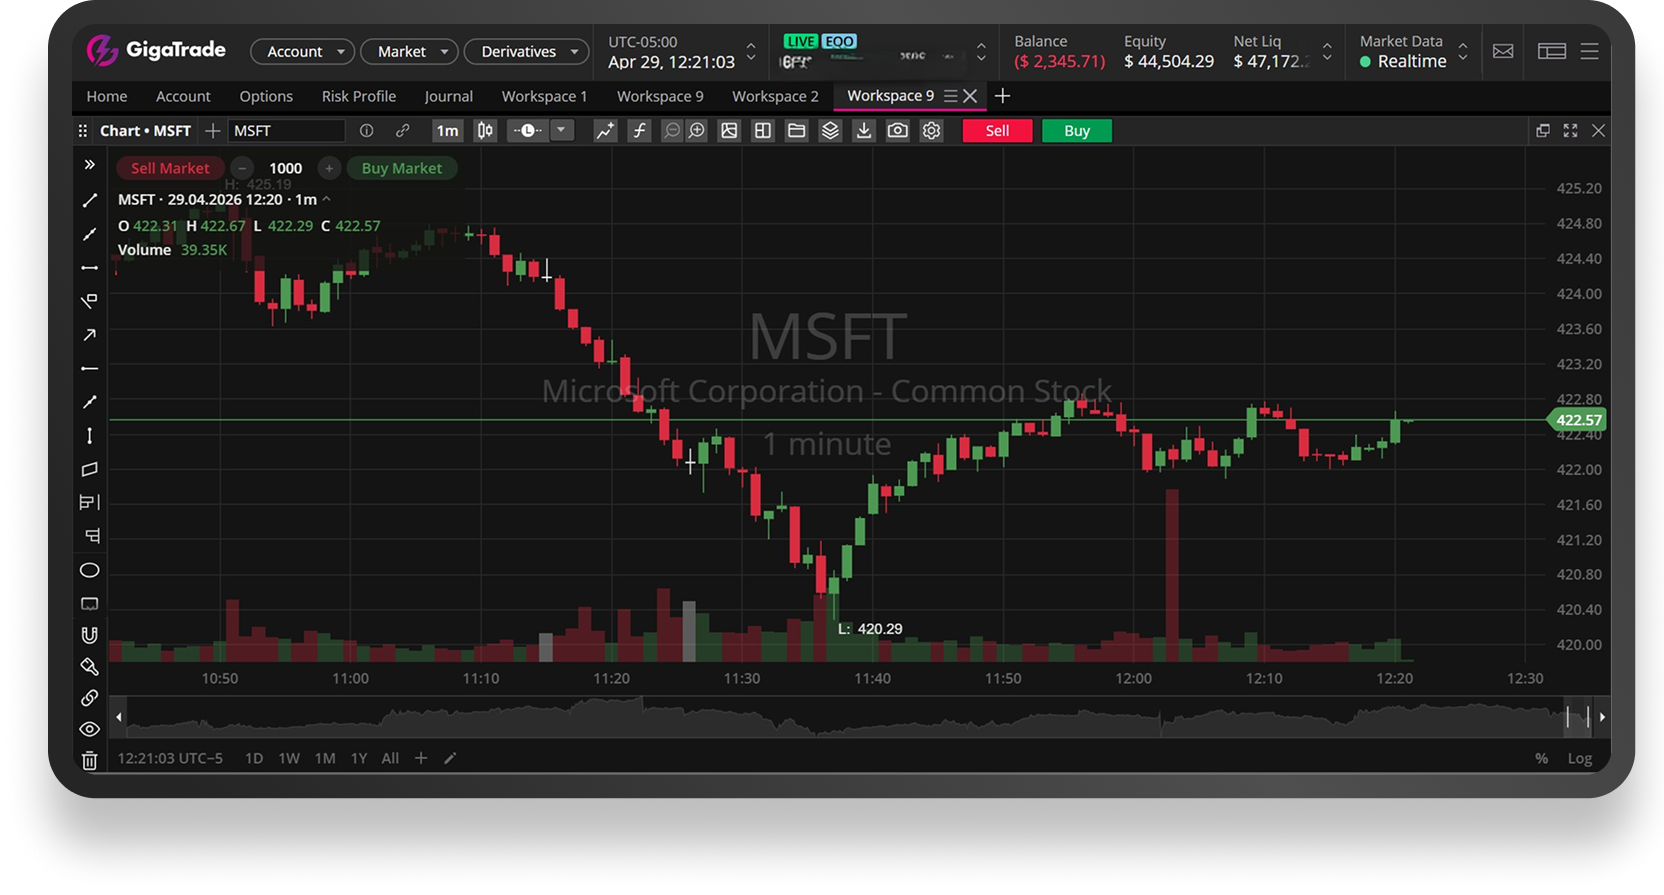Add a chart panel via plus next to Chart • MSFT

point(212,131)
